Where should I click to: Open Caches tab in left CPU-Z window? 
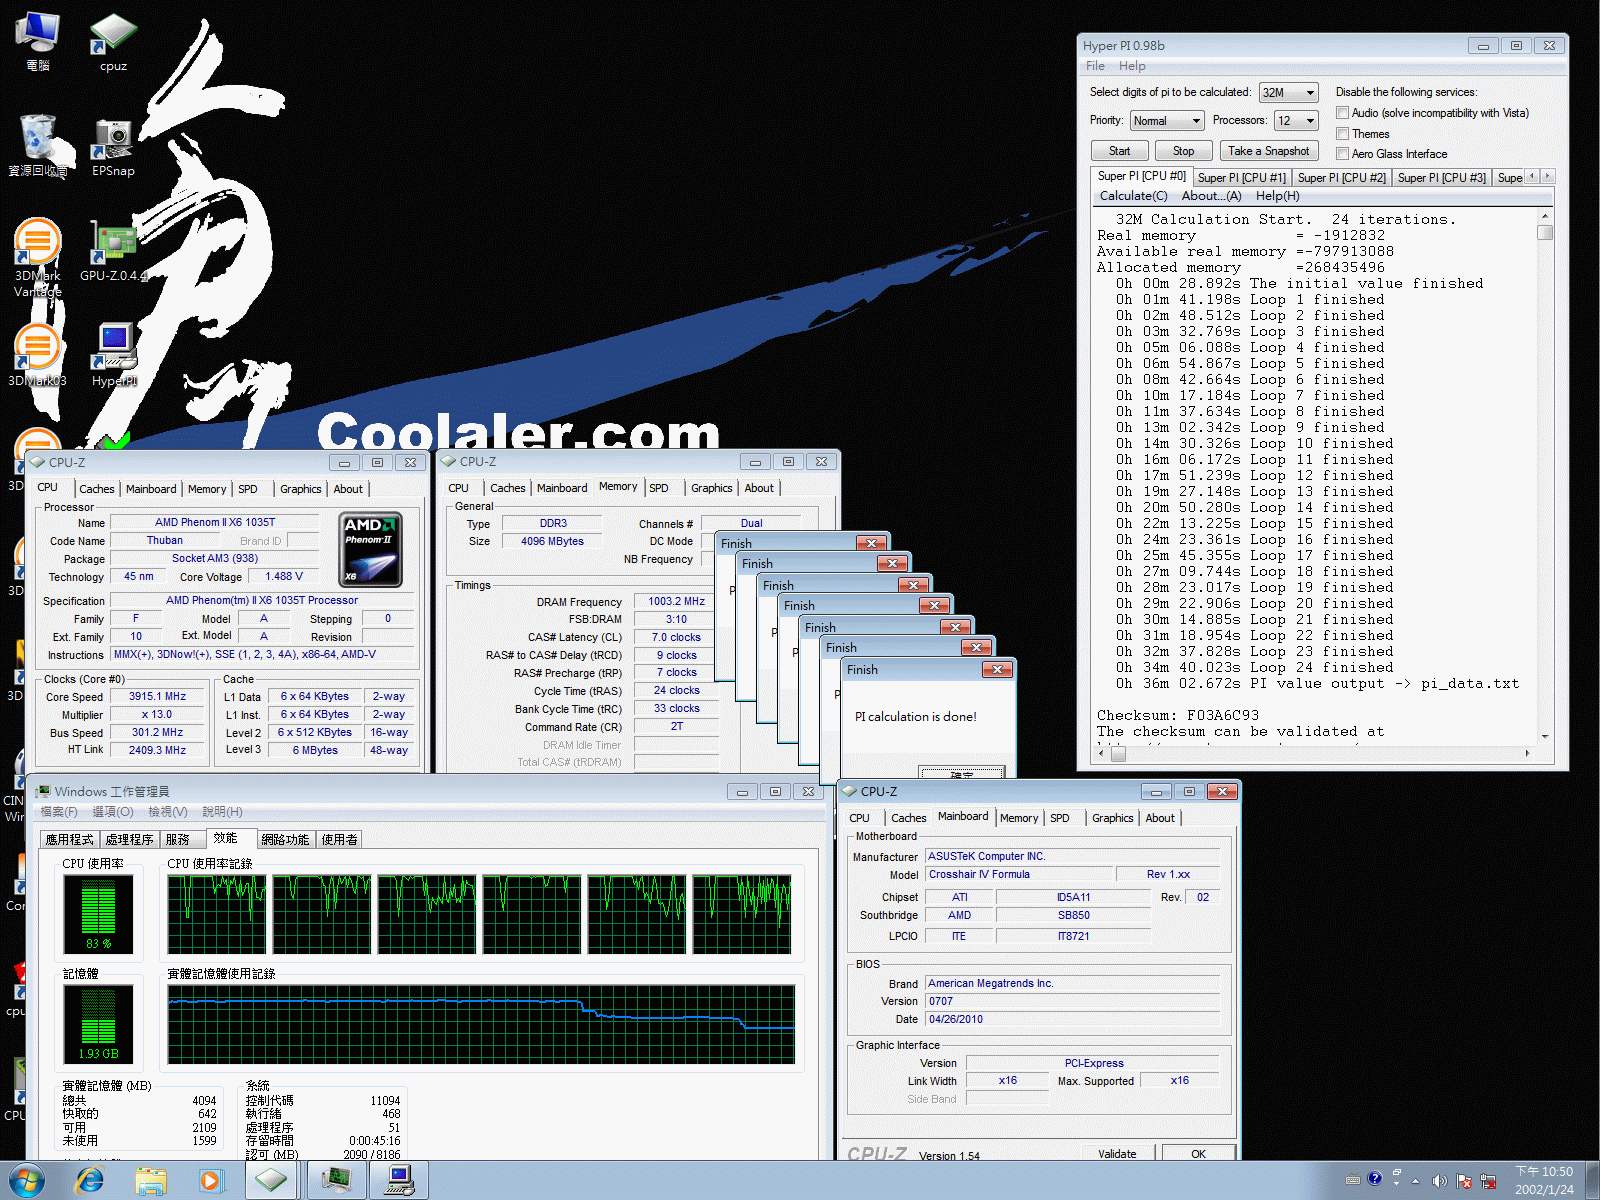[97, 489]
